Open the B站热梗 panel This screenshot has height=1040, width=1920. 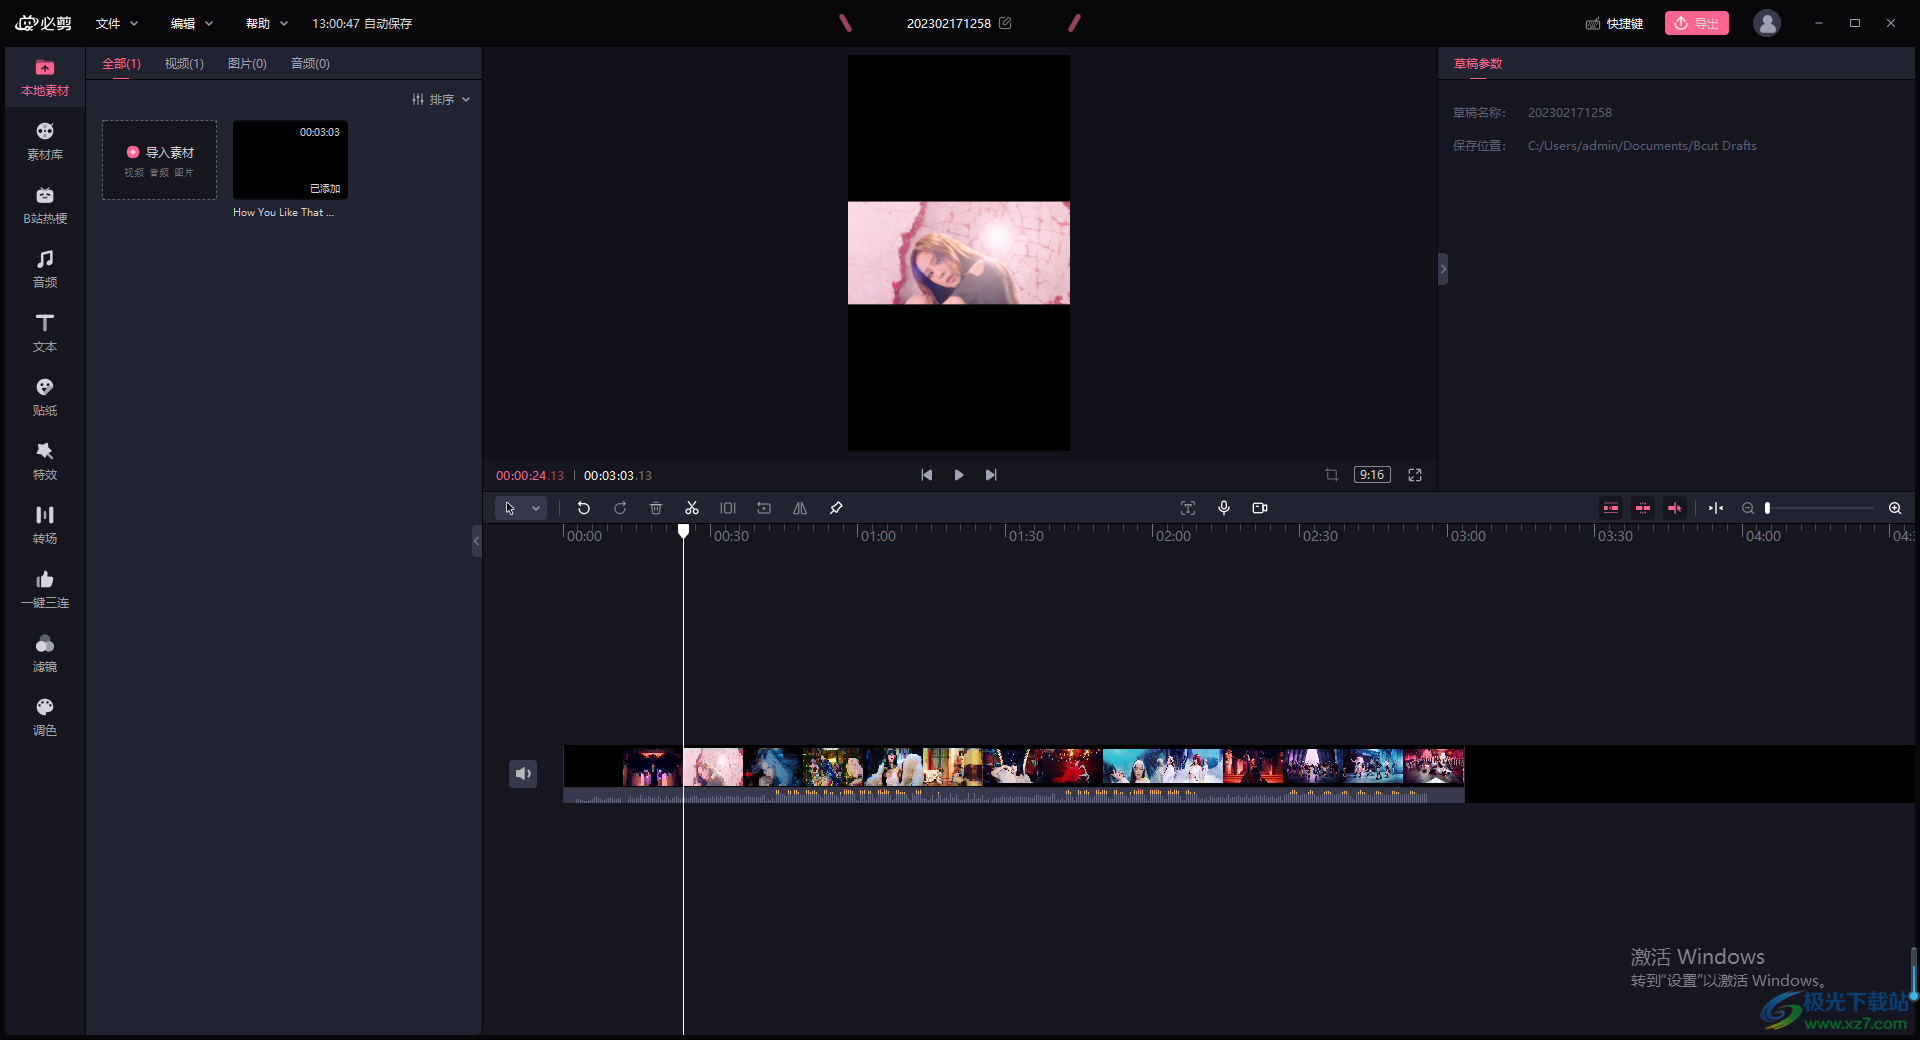45,206
